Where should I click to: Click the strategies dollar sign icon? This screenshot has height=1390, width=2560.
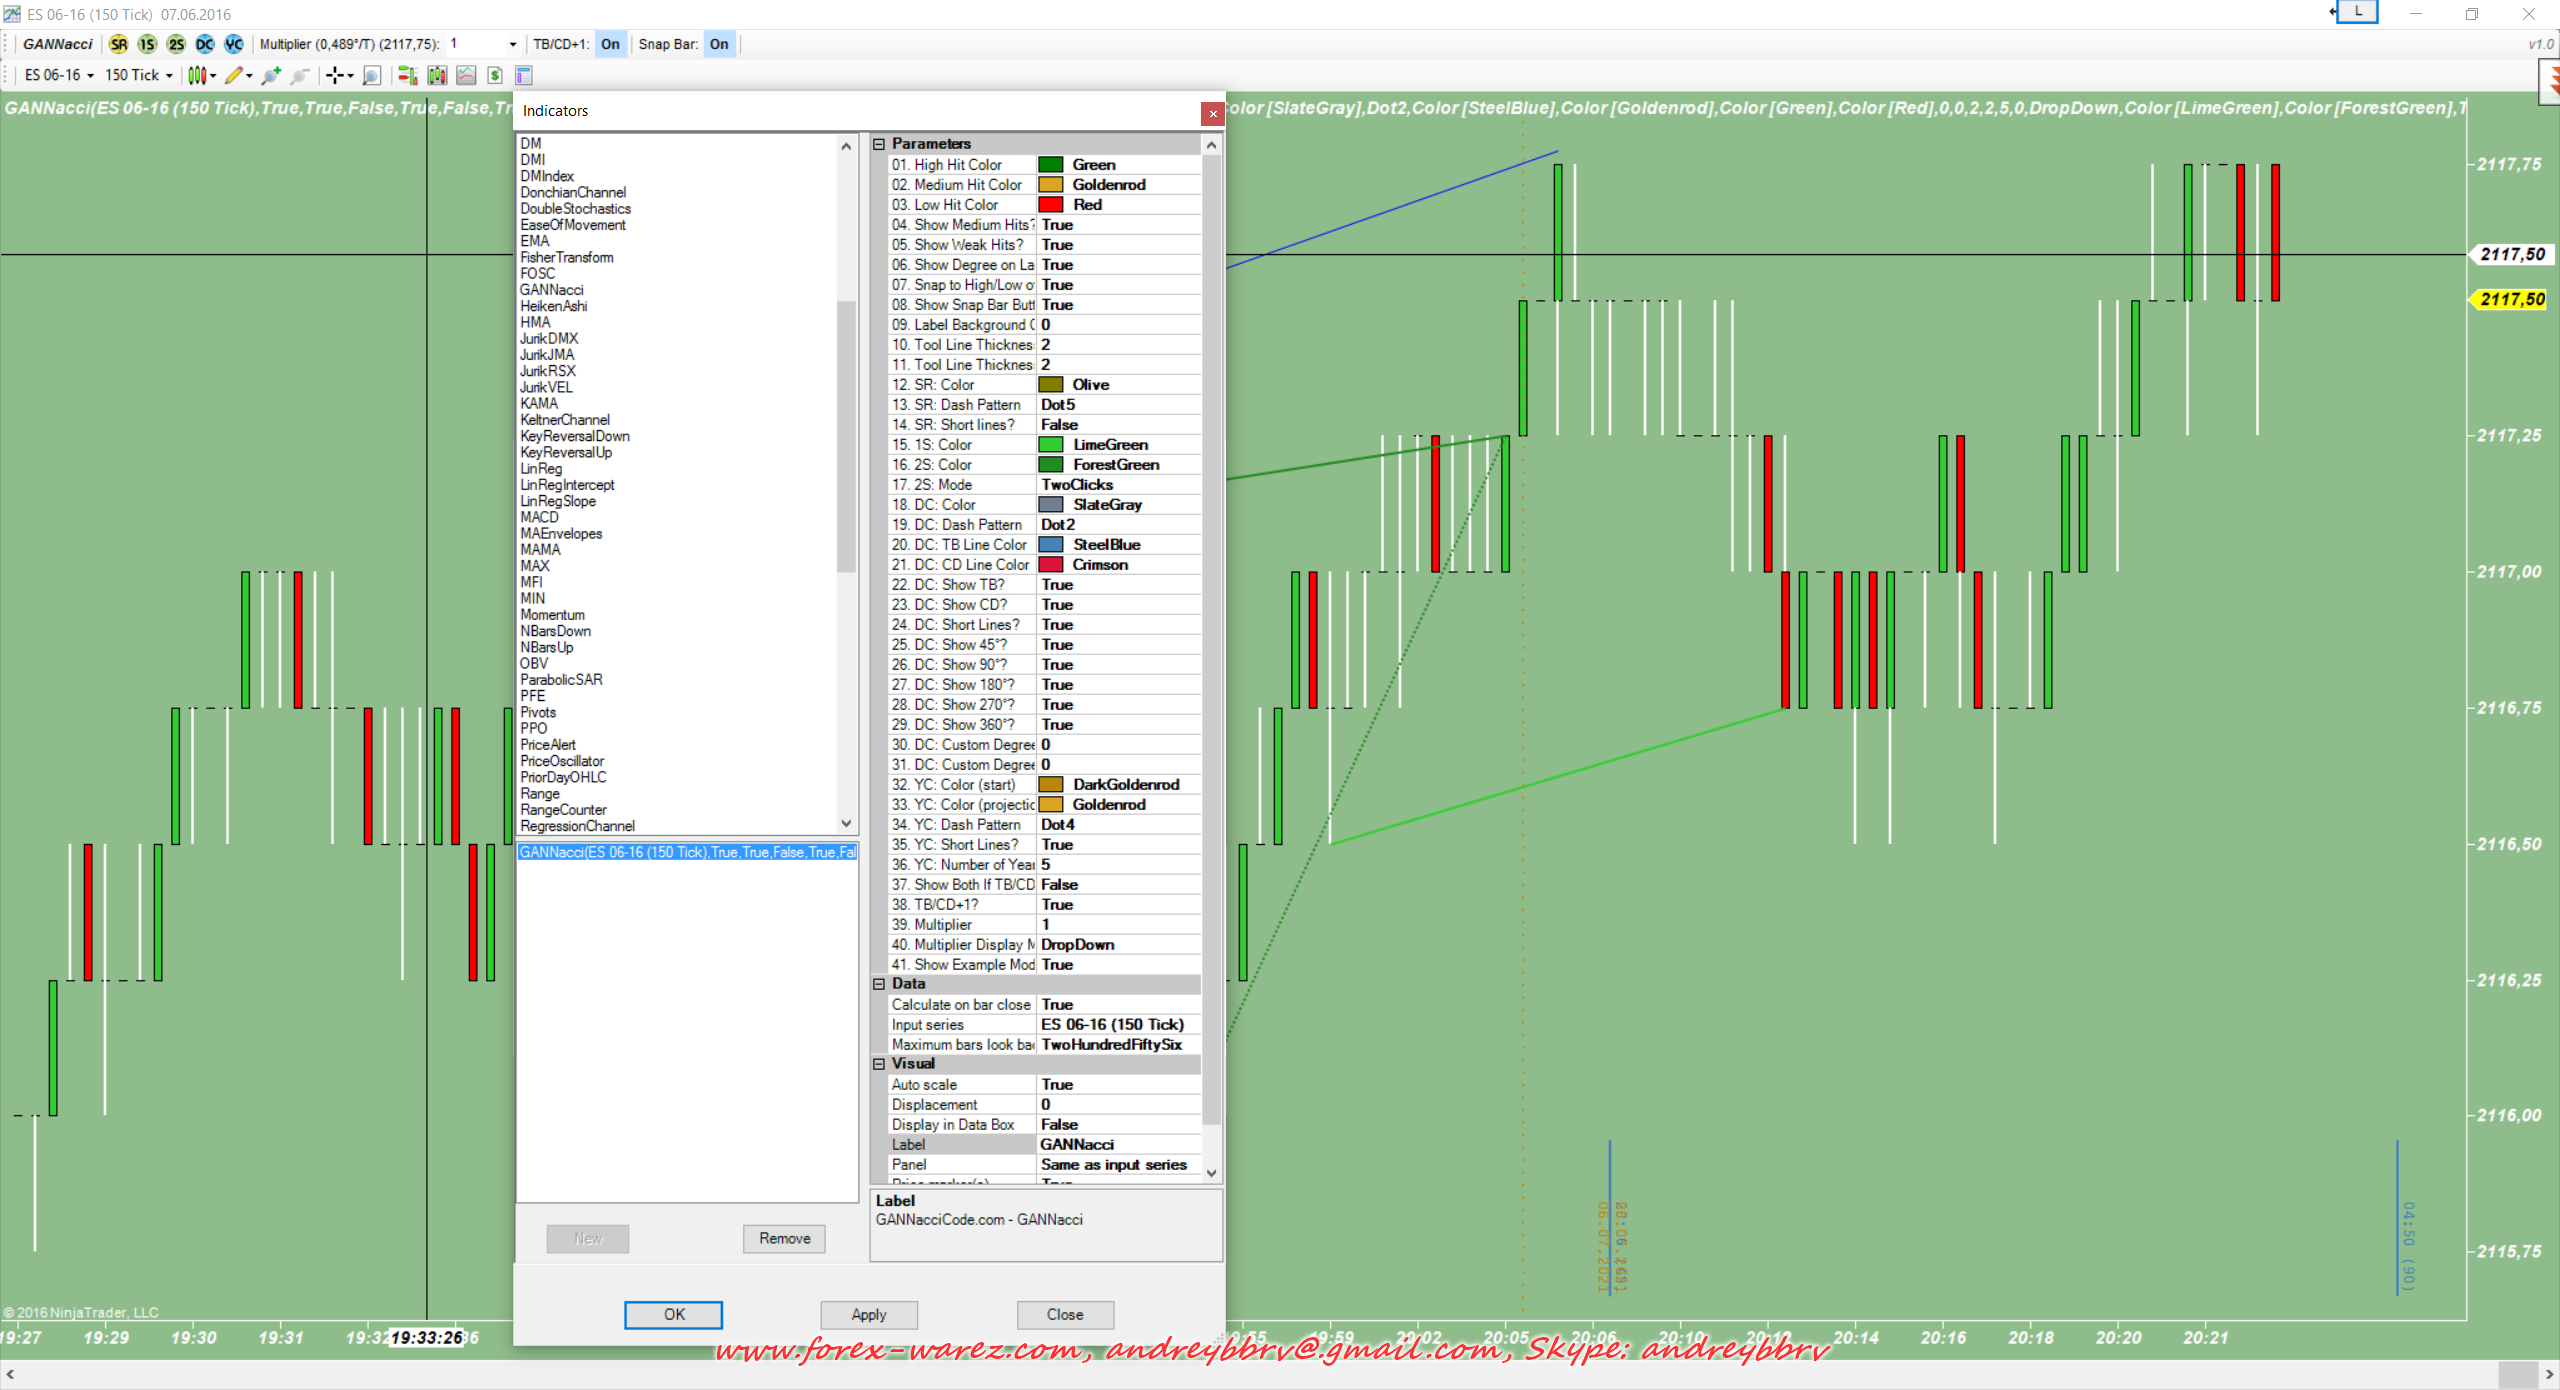pyautogui.click(x=495, y=75)
